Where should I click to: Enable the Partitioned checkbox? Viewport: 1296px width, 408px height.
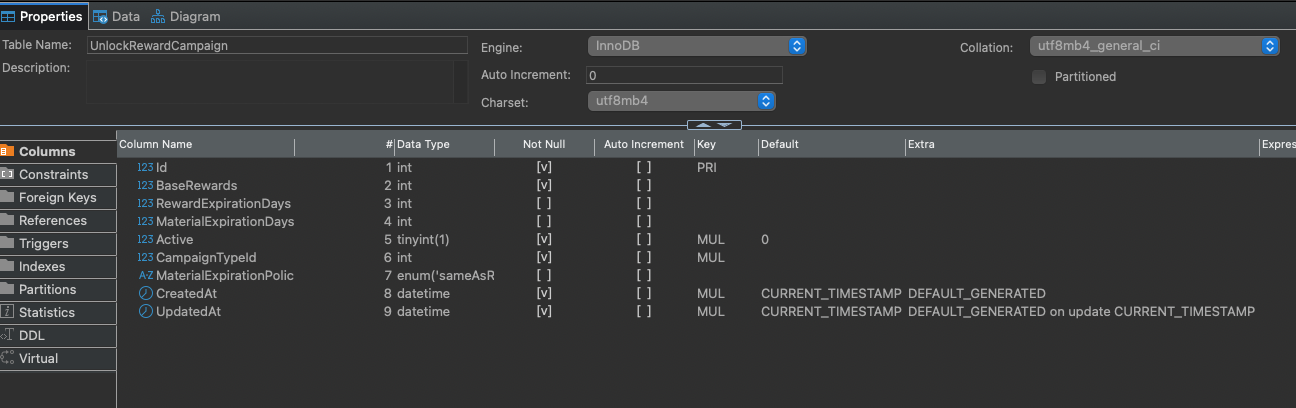coord(1039,77)
